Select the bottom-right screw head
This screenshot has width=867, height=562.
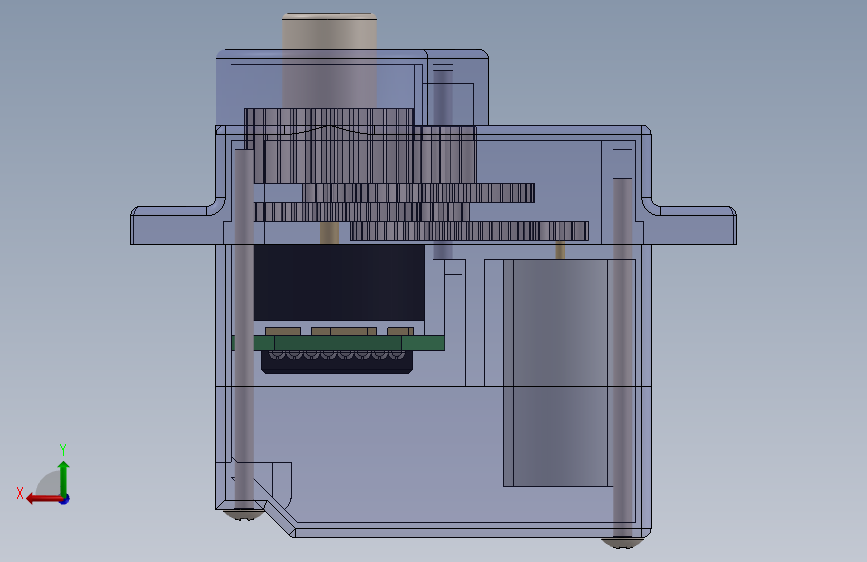point(623,543)
